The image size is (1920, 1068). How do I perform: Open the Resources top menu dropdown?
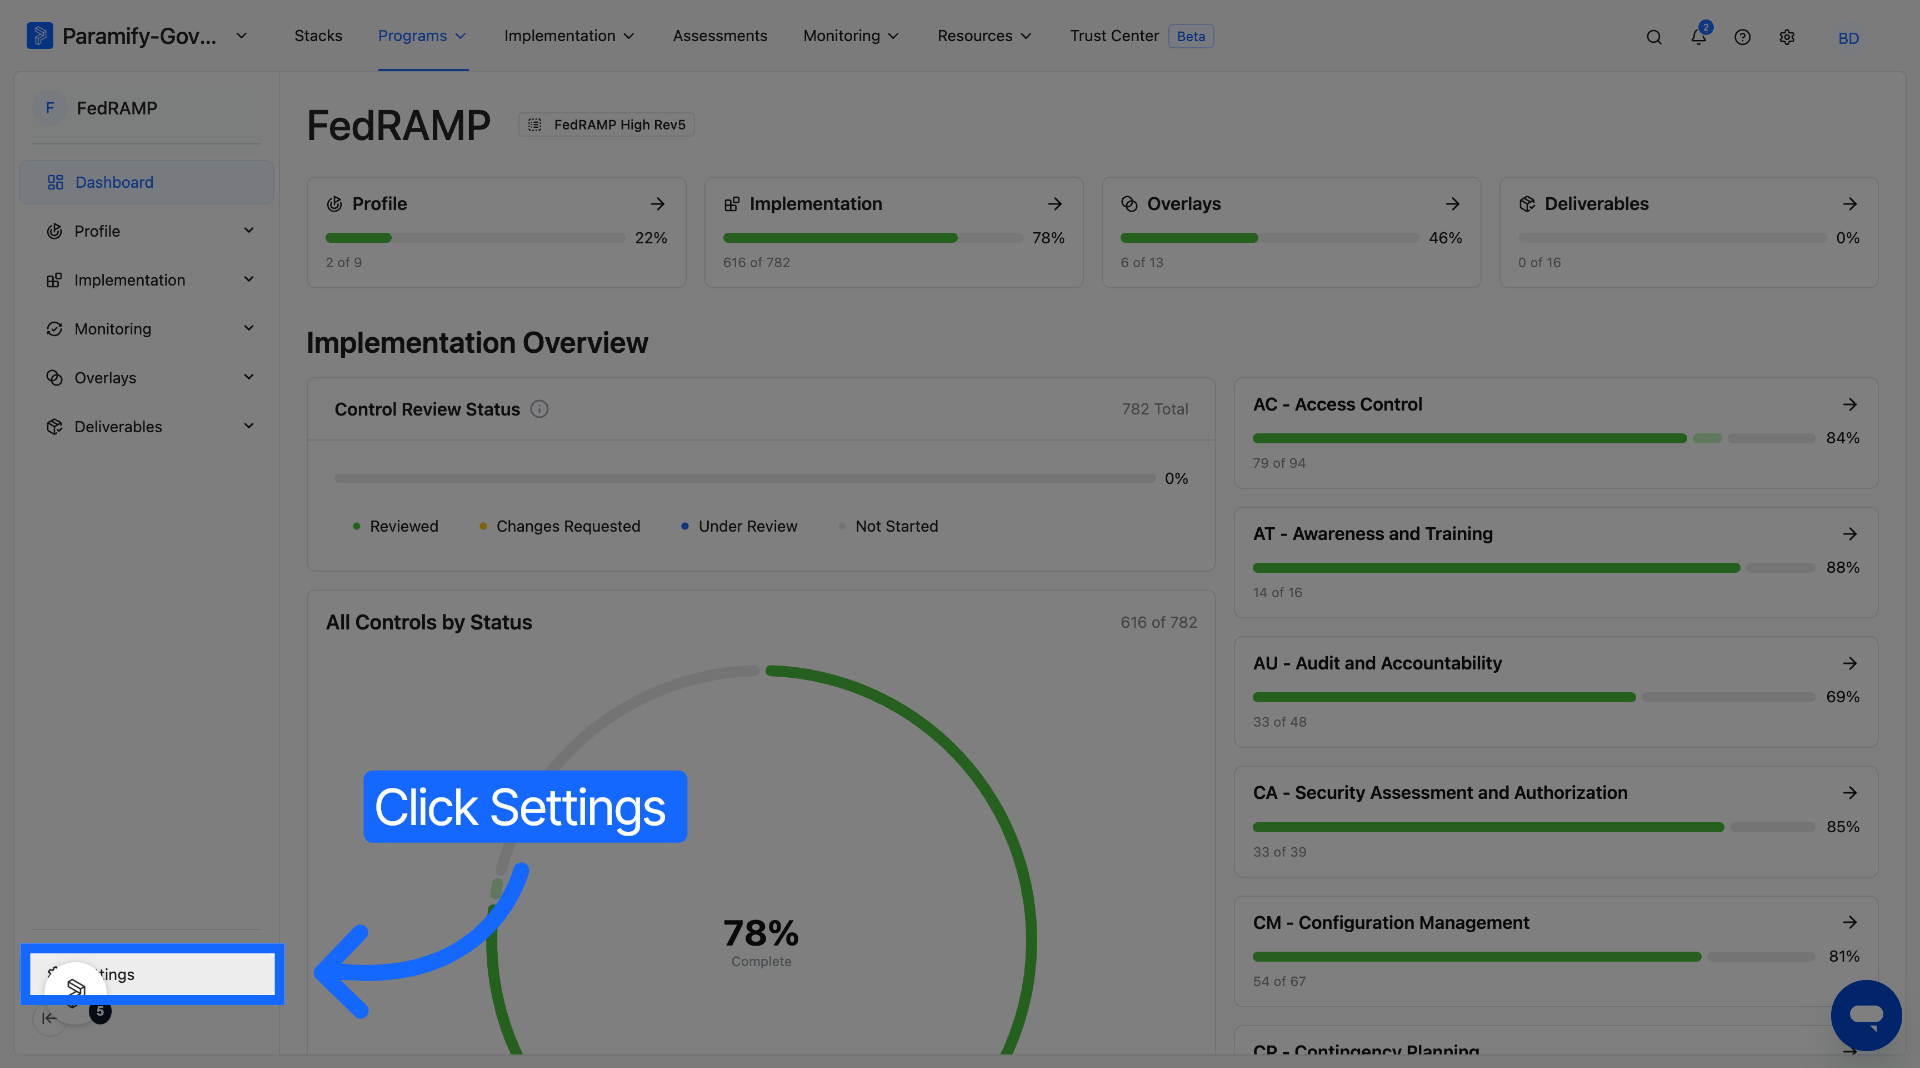tap(984, 36)
